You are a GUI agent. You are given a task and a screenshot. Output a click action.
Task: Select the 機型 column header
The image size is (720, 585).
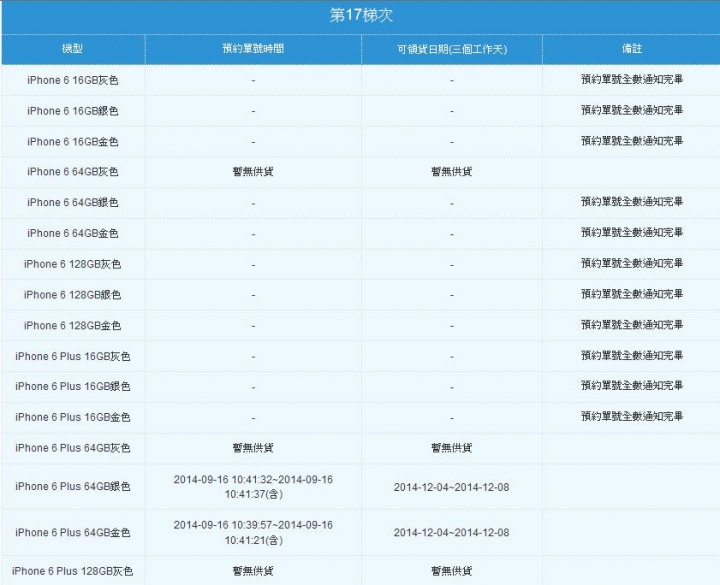pyautogui.click(x=73, y=49)
